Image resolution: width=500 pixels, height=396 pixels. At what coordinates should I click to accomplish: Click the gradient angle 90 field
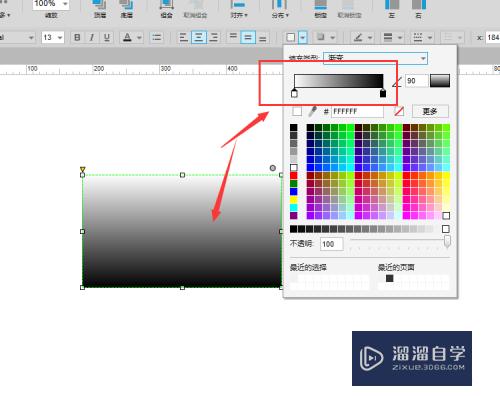click(x=416, y=81)
